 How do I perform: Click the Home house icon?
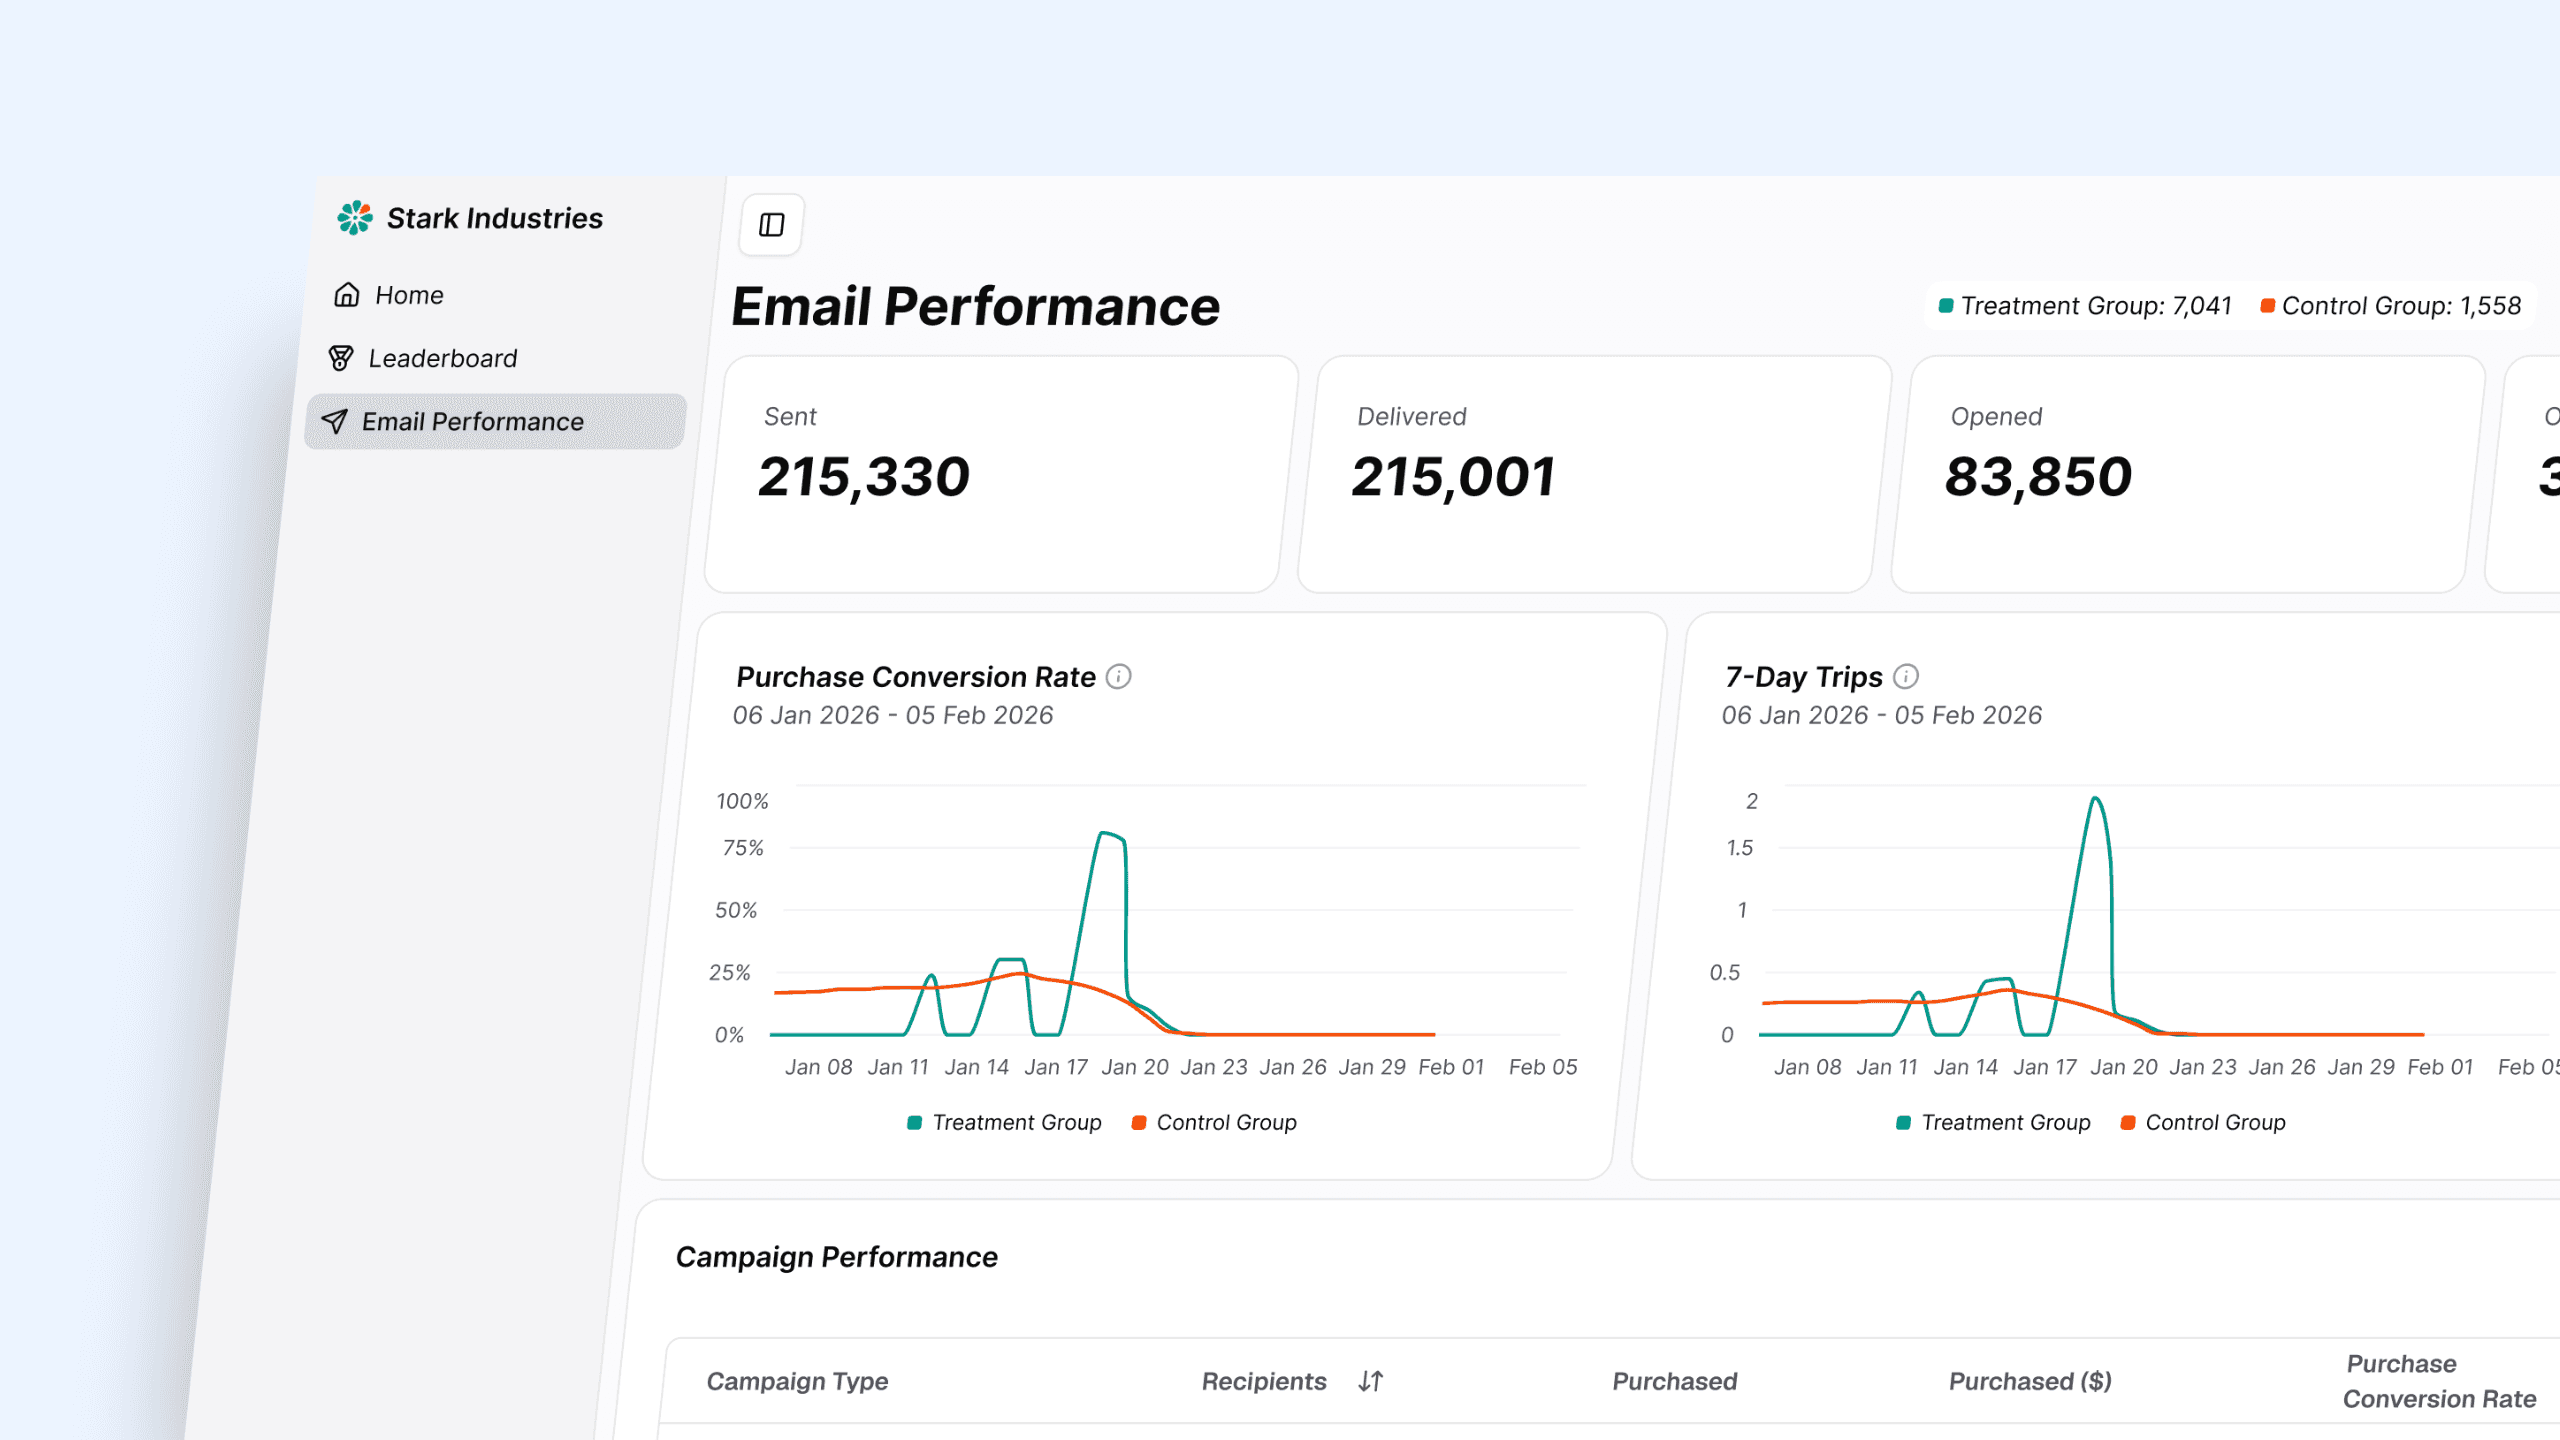click(347, 295)
